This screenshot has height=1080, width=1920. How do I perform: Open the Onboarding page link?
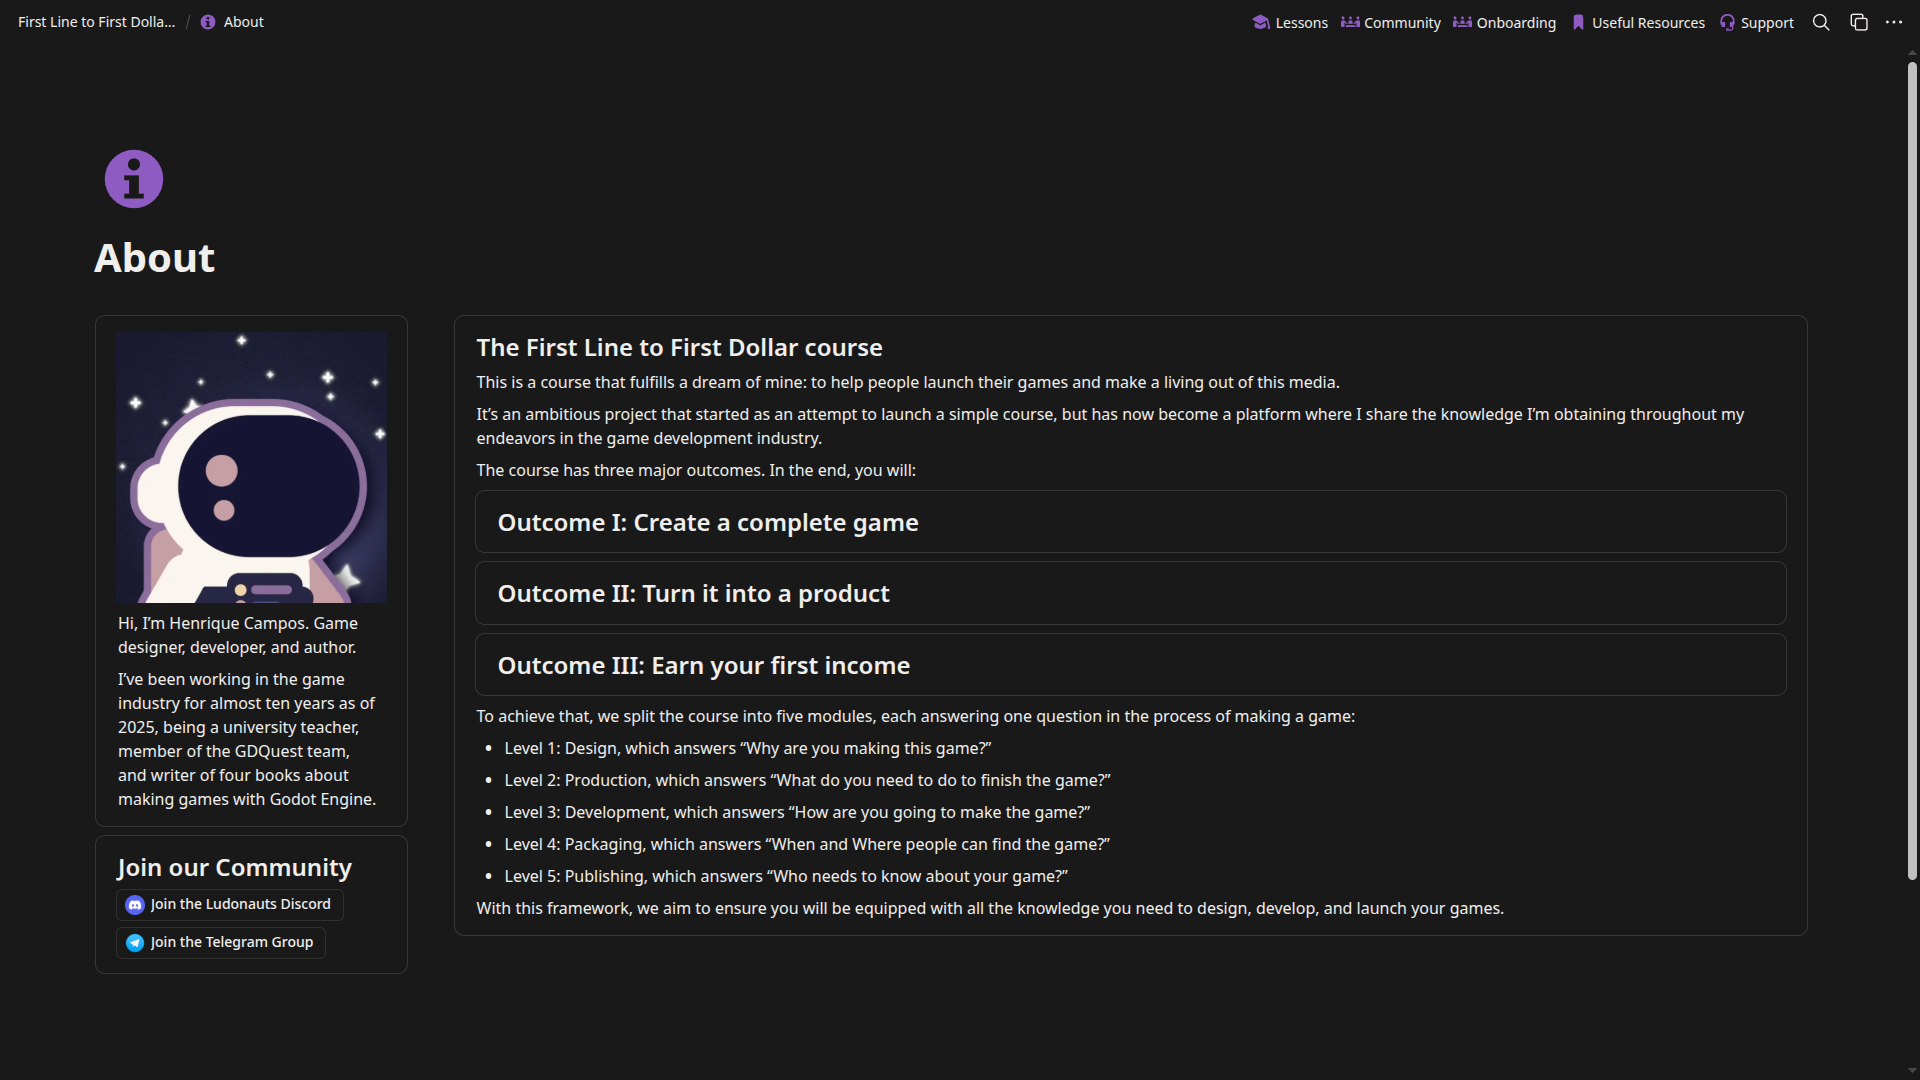(x=1504, y=22)
